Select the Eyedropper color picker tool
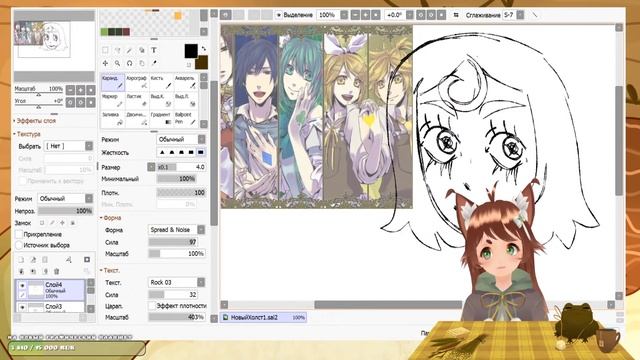The height and width of the screenshot is (360, 640). [153, 63]
